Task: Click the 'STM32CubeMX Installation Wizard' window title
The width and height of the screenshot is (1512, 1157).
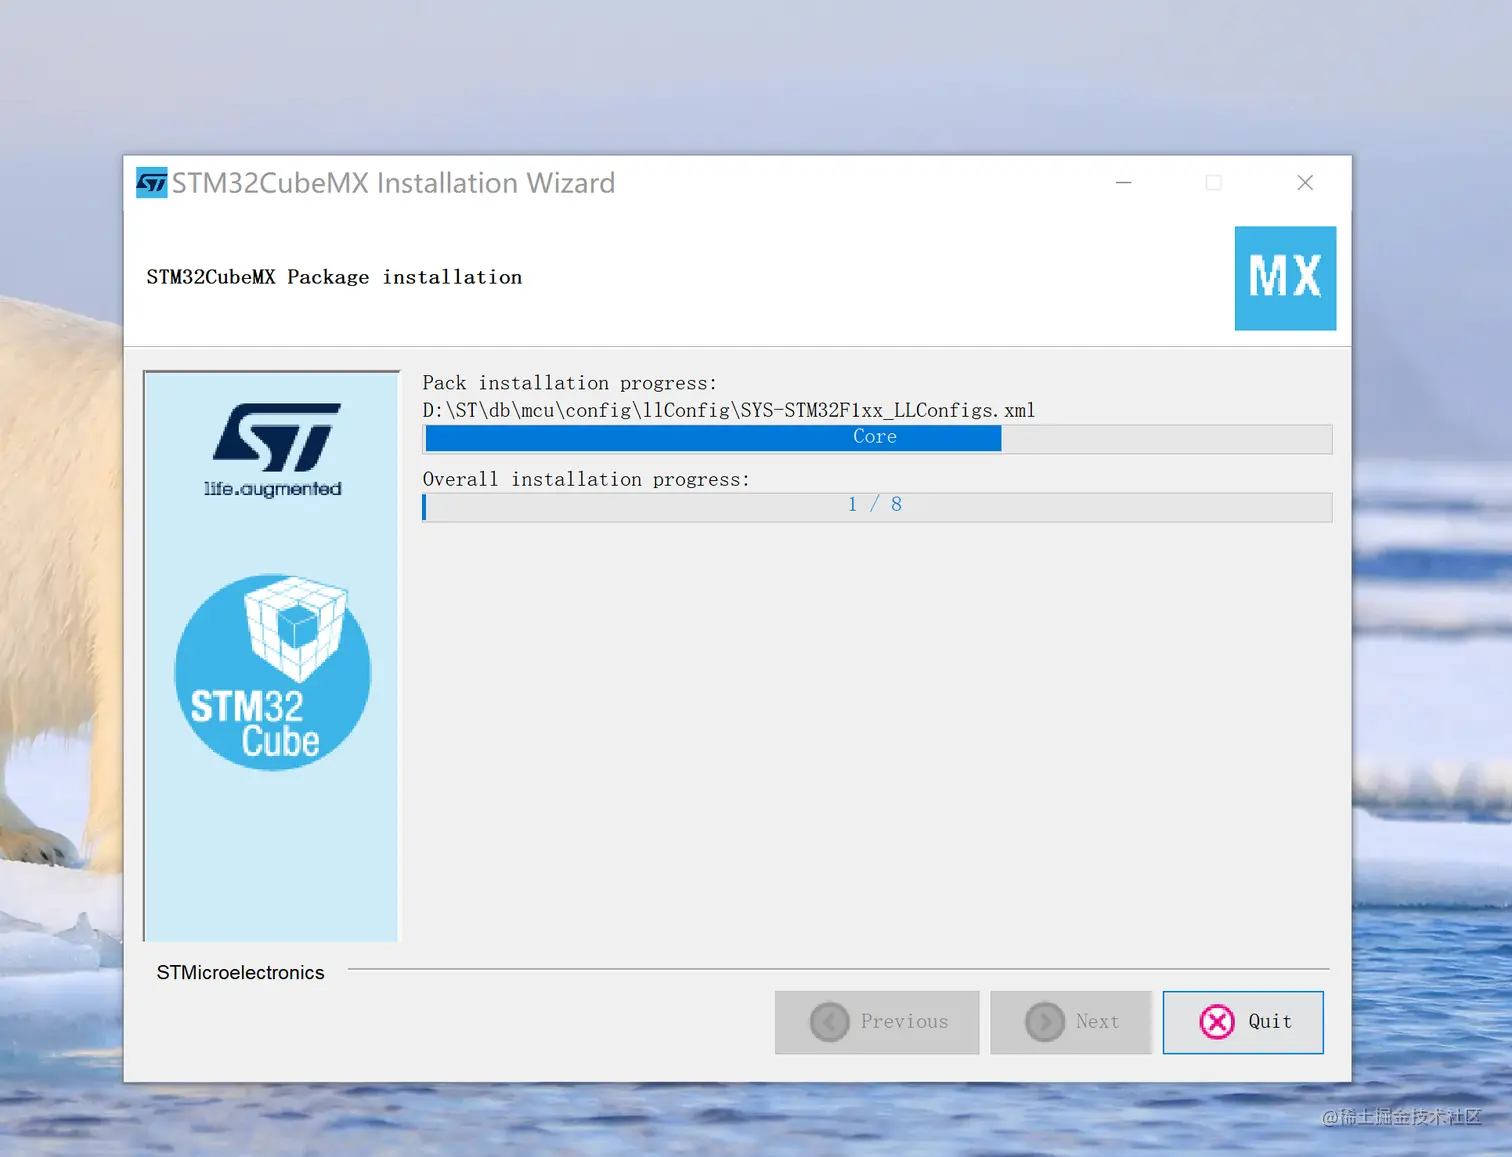Action: coord(393,183)
